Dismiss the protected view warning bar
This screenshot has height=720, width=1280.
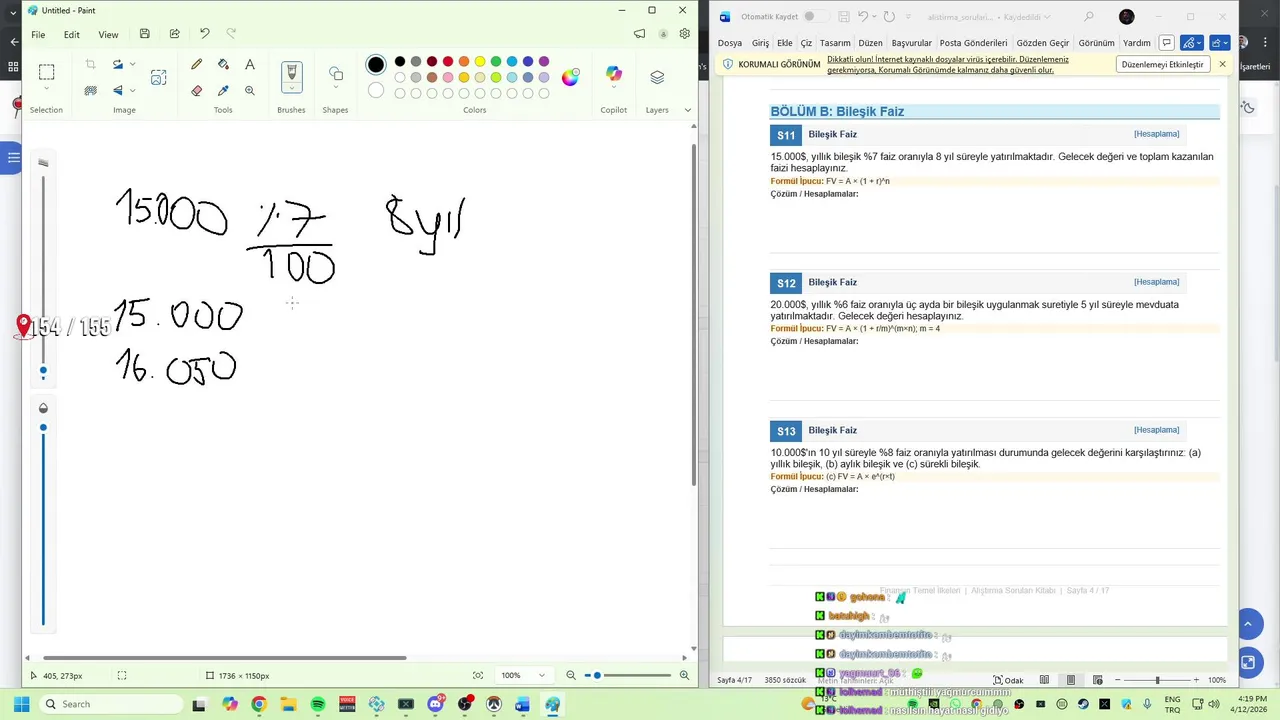(x=1222, y=64)
